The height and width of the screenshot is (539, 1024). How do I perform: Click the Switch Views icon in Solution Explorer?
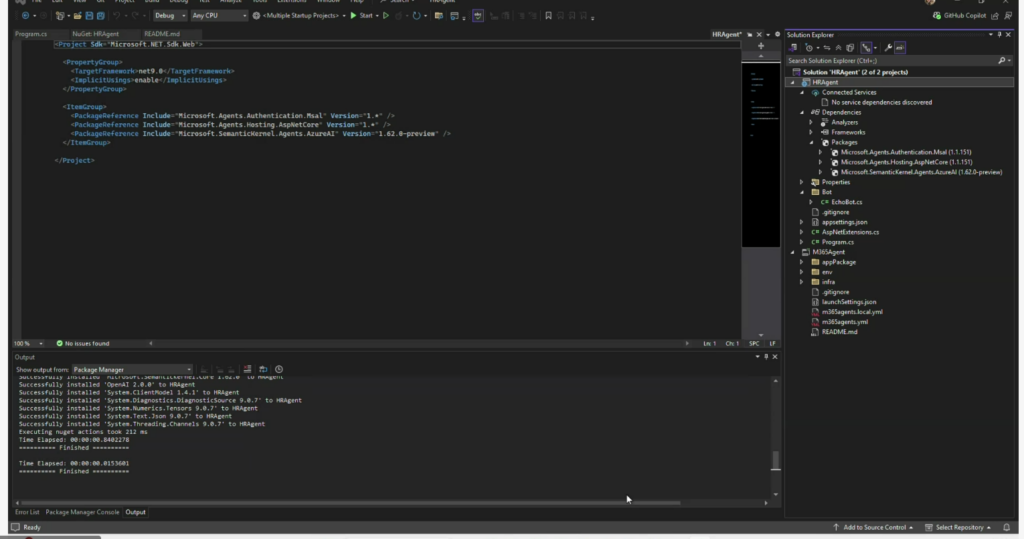point(793,48)
